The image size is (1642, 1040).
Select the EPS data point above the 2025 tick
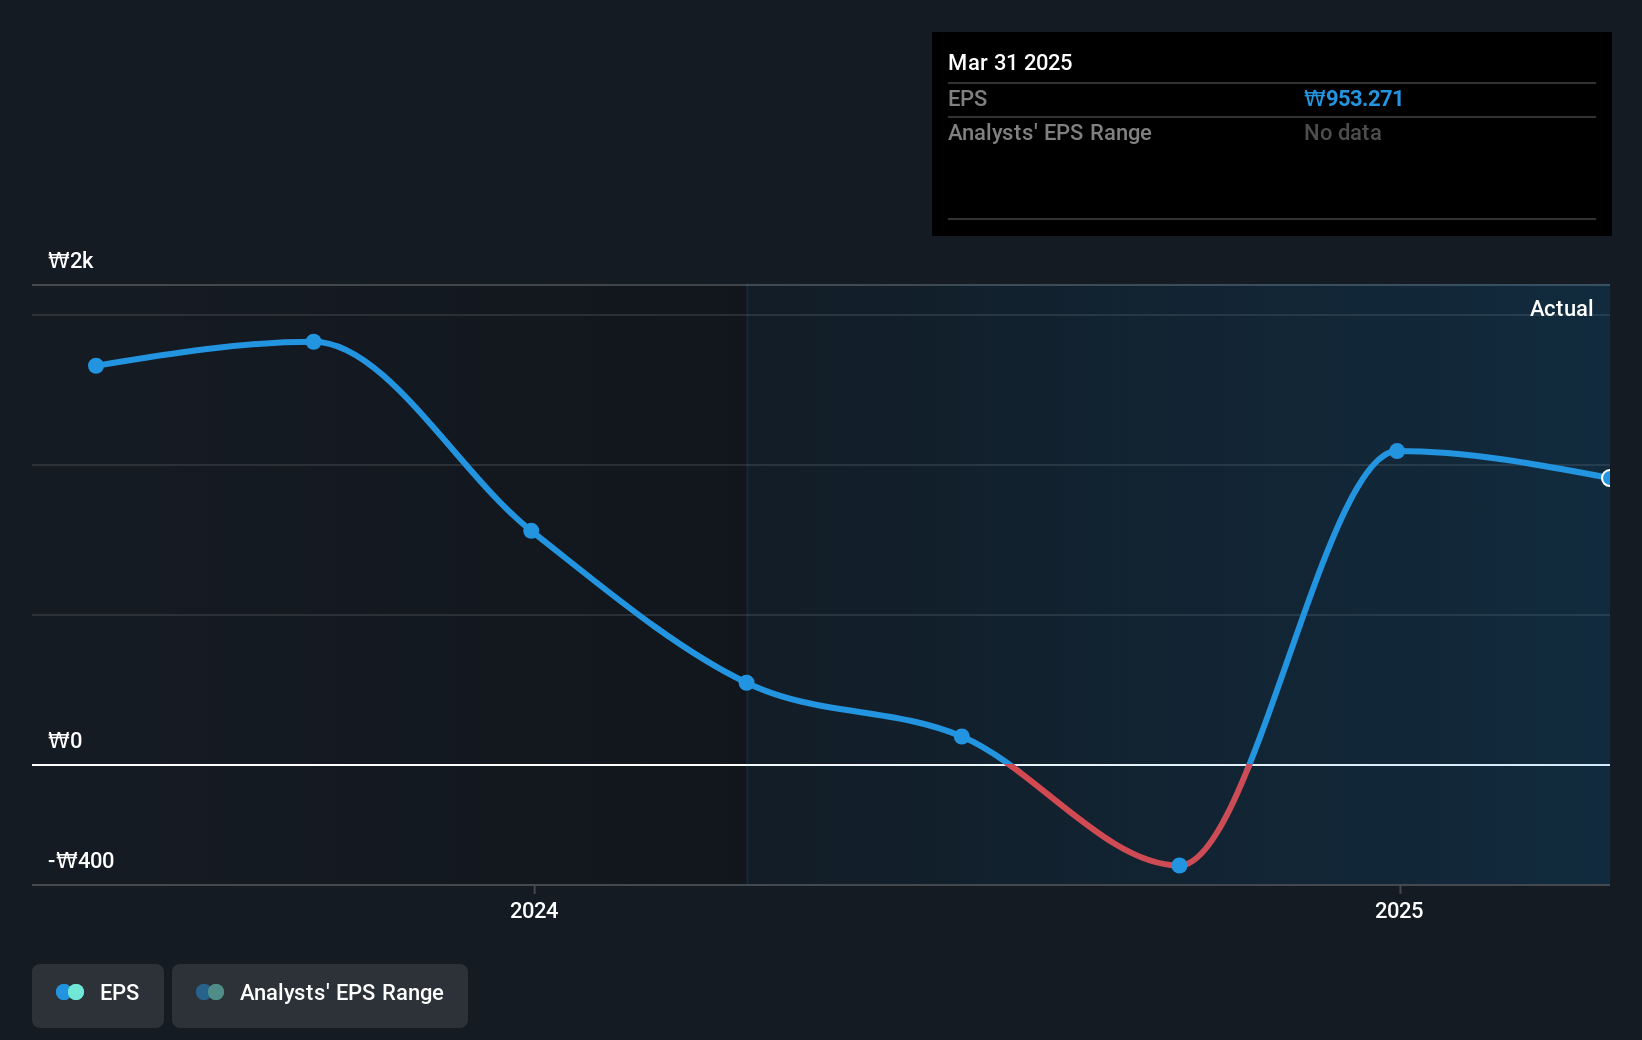pos(1397,451)
